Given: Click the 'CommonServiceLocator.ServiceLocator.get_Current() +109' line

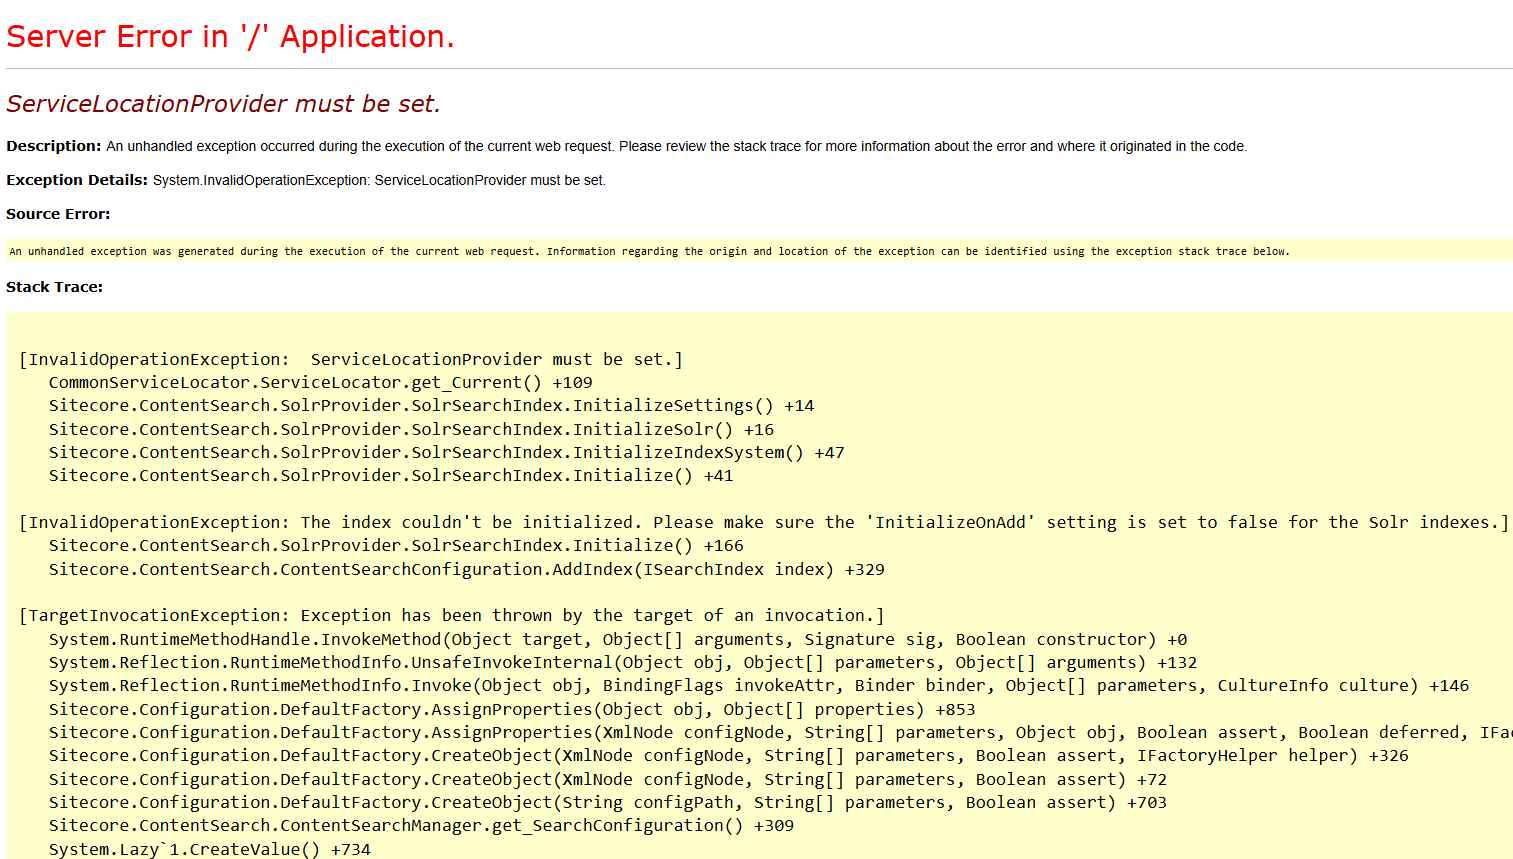Looking at the screenshot, I should tap(320, 382).
